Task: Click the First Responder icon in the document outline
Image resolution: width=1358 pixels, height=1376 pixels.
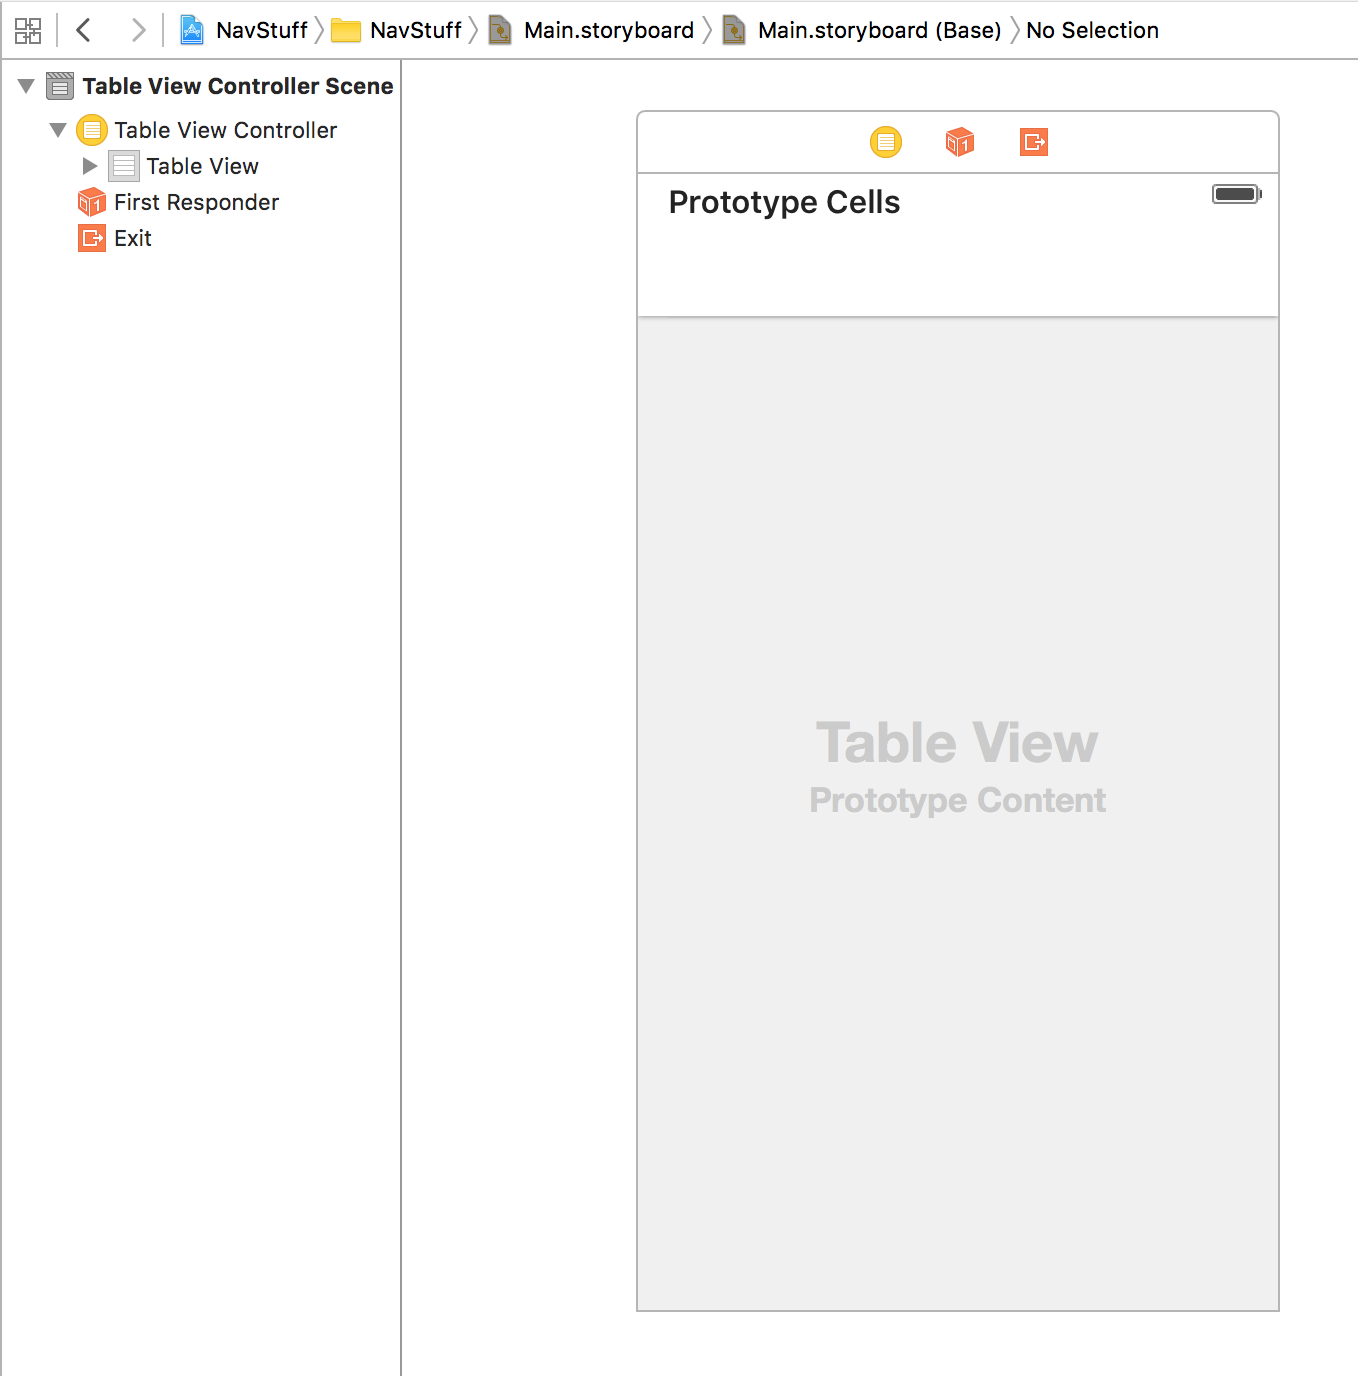Action: [x=91, y=202]
